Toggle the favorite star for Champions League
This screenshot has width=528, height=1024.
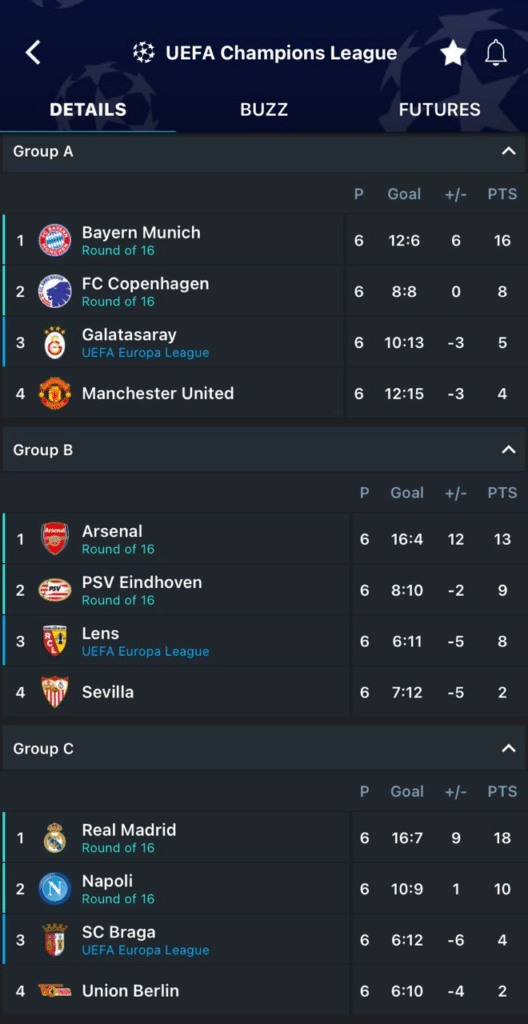coord(453,53)
